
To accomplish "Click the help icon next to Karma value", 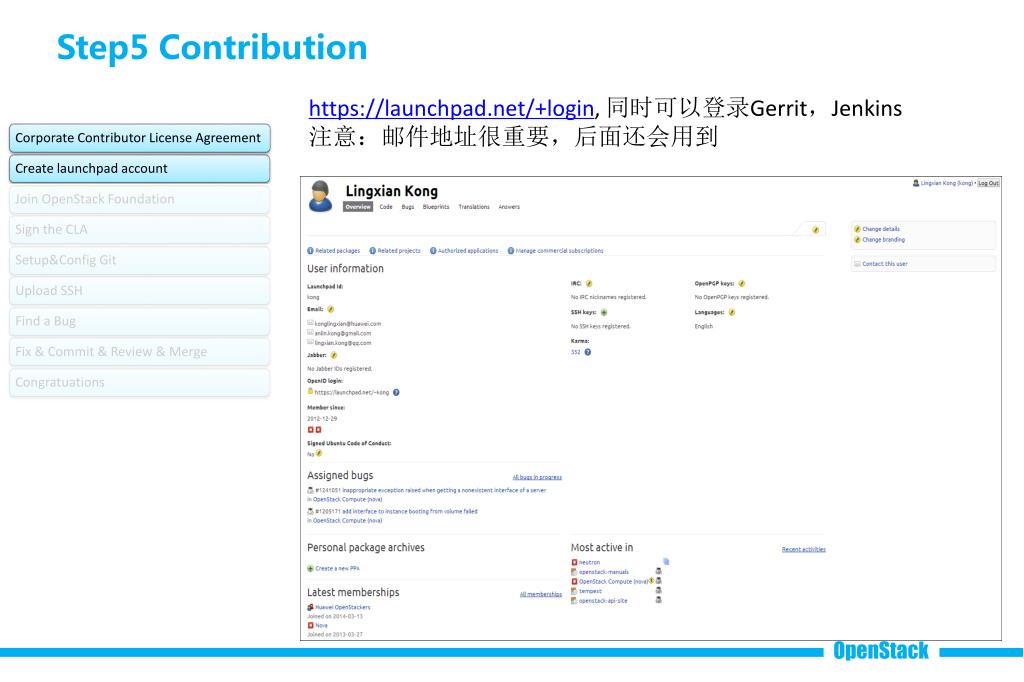I will pos(588,352).
